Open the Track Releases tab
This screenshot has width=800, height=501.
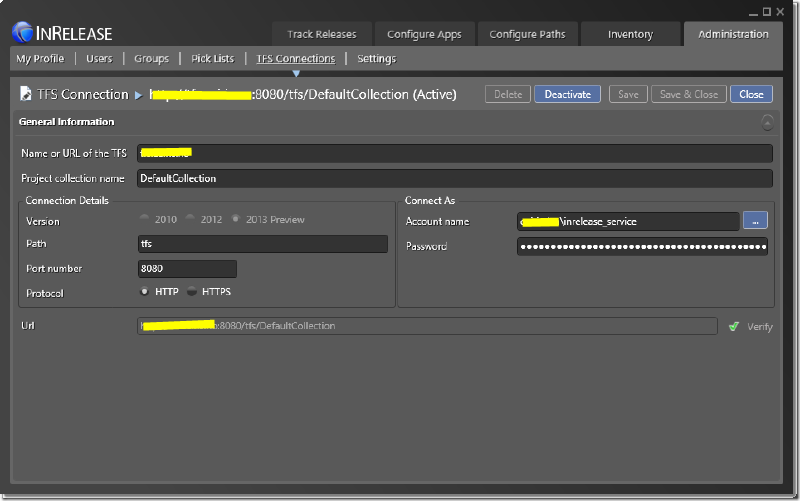tap(321, 34)
